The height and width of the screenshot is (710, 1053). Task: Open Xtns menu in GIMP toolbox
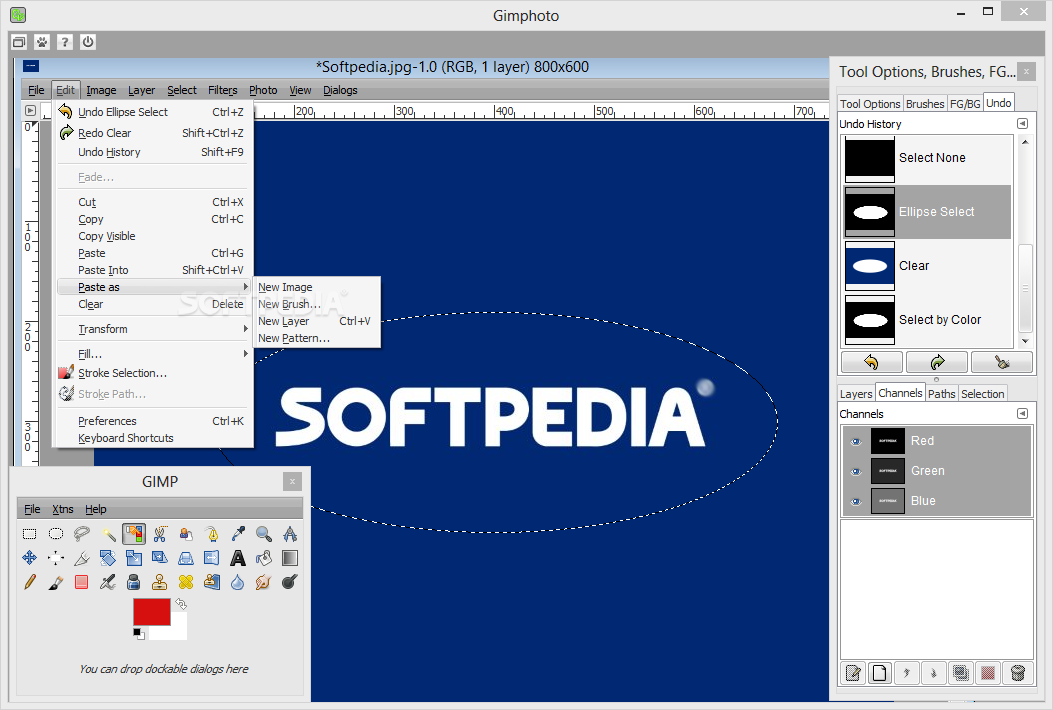click(x=62, y=509)
